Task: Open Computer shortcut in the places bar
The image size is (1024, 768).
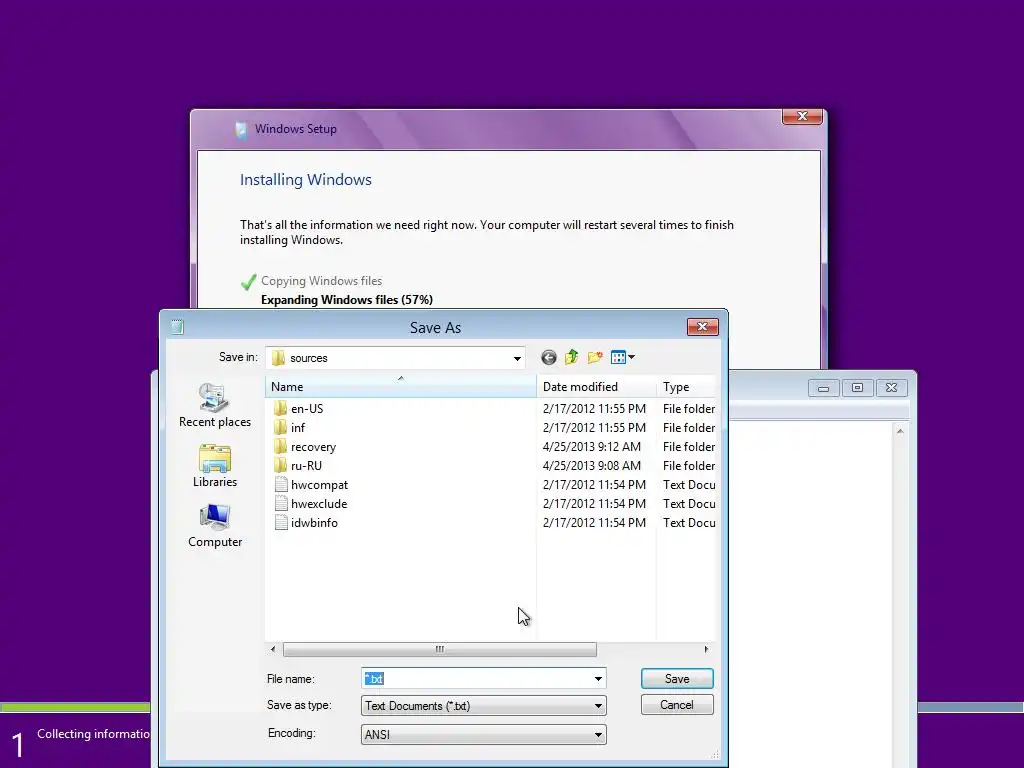Action: [x=215, y=526]
